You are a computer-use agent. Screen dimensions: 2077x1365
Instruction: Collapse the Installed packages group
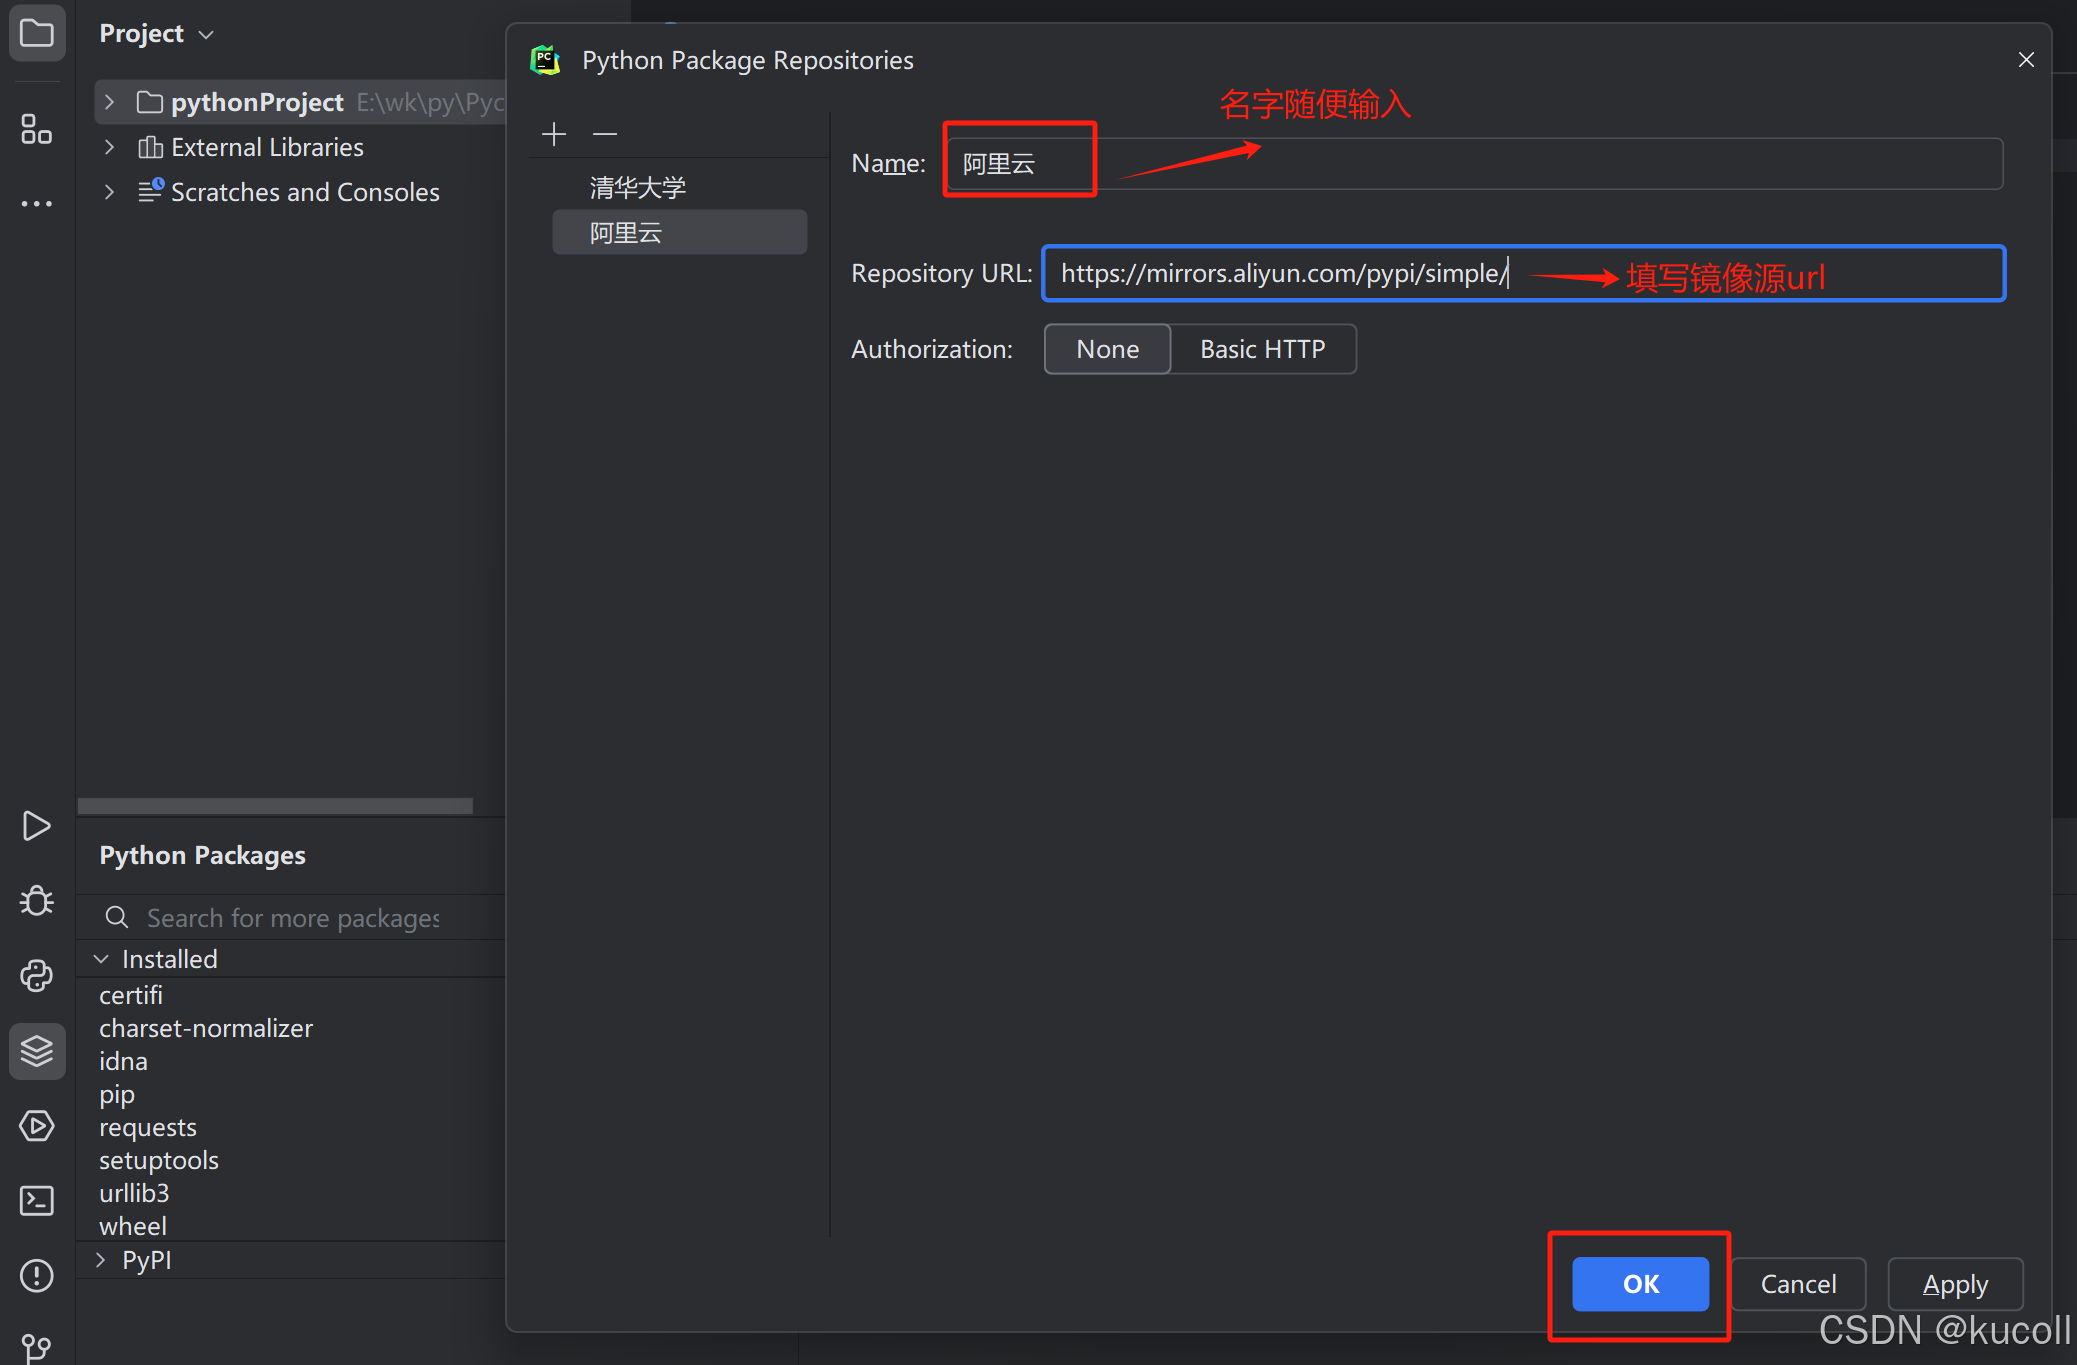tap(101, 959)
